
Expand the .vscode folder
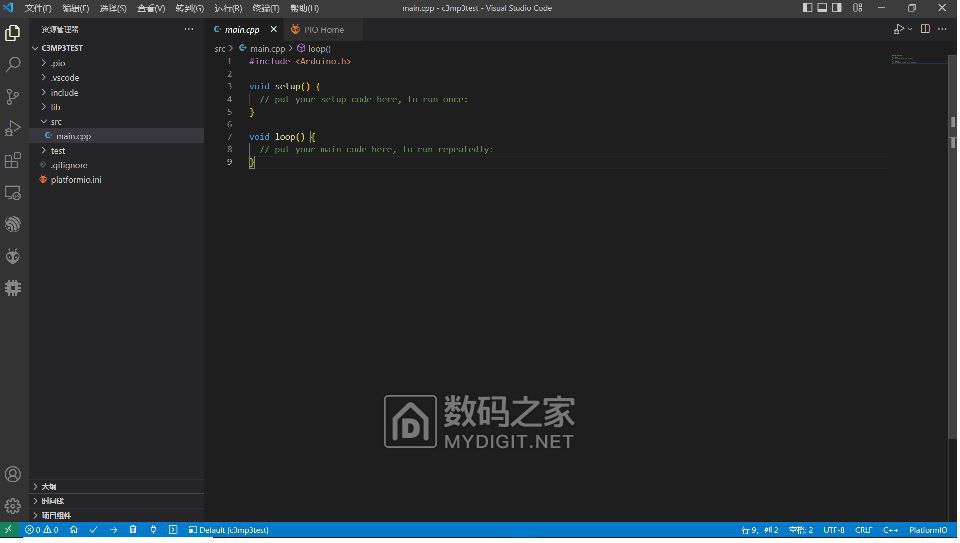click(64, 78)
